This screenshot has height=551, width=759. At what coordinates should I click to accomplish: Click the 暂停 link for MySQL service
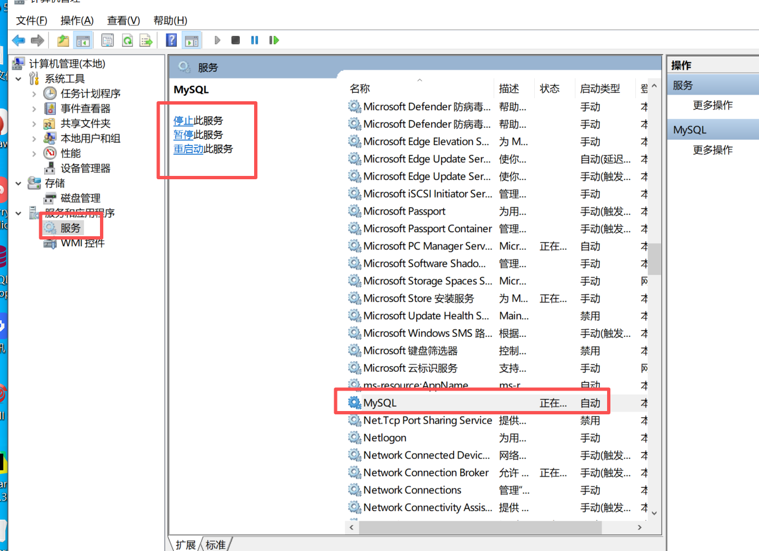[x=183, y=135]
